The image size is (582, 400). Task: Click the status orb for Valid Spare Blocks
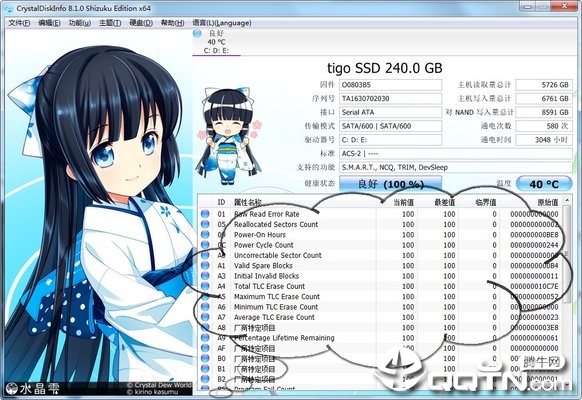pyautogui.click(x=205, y=266)
